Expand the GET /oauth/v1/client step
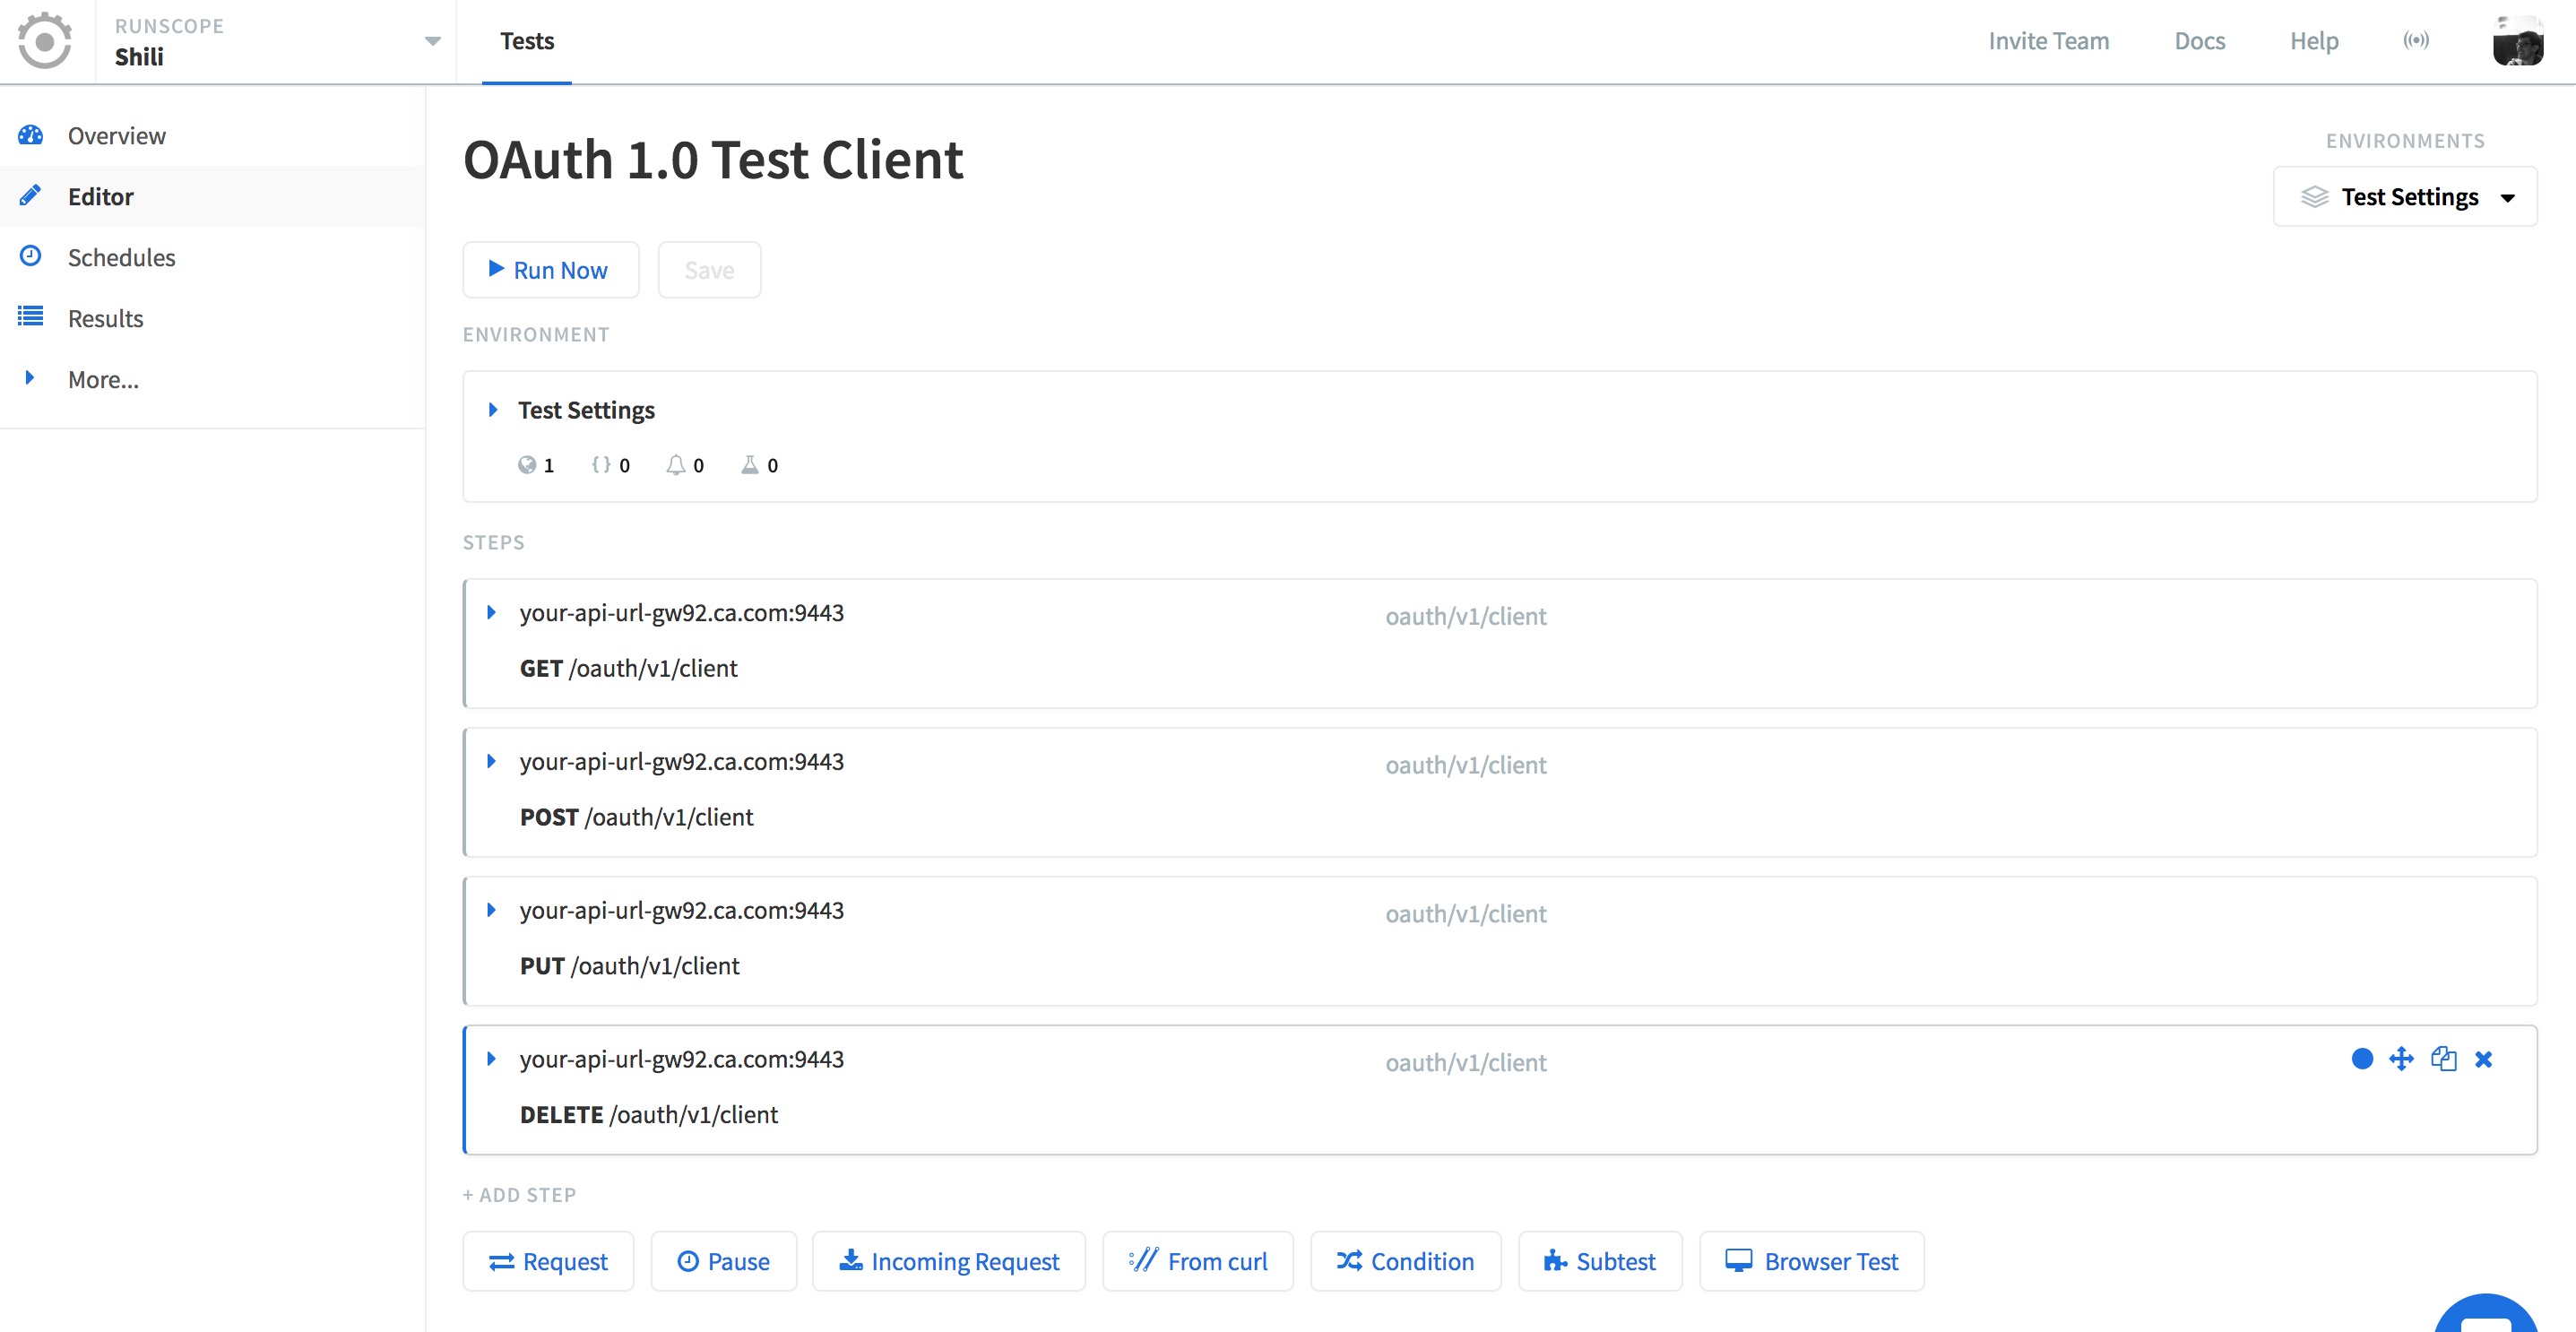Viewport: 2576px width, 1332px height. (491, 612)
